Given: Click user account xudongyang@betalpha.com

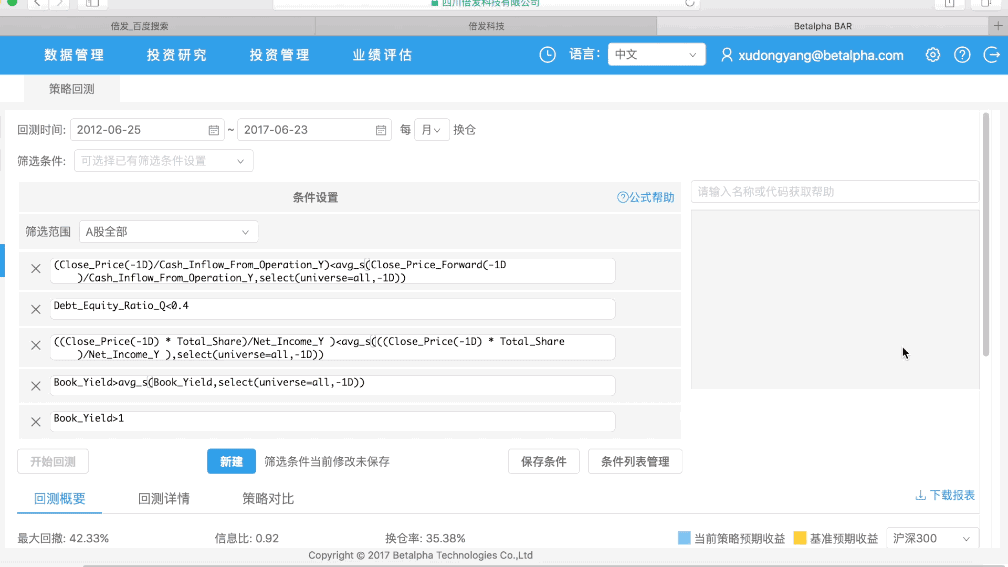Looking at the screenshot, I should tap(812, 55).
